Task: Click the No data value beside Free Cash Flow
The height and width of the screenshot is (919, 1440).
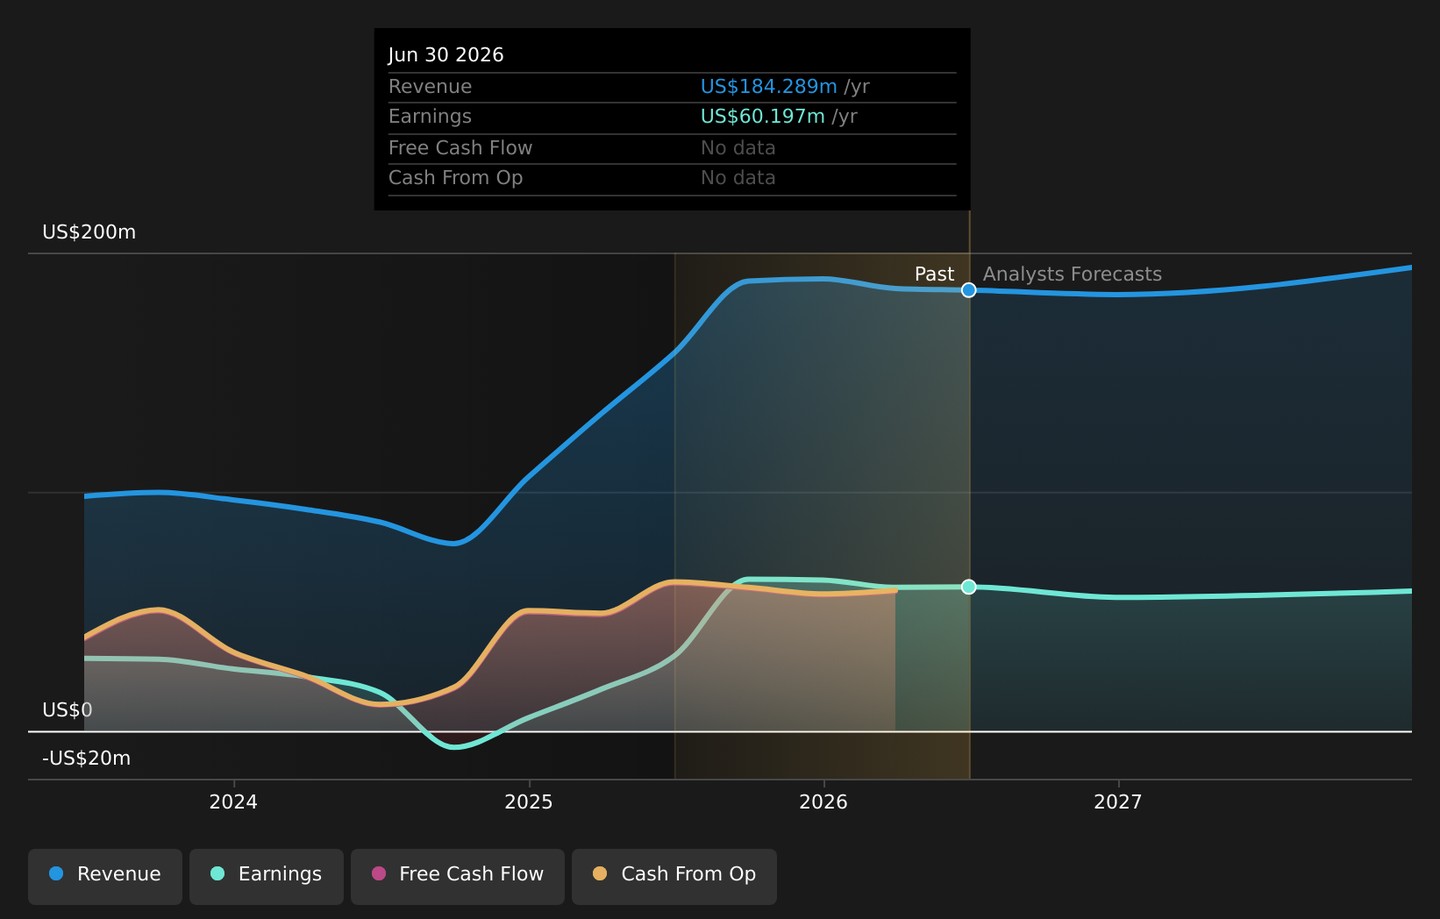Action: coord(738,148)
